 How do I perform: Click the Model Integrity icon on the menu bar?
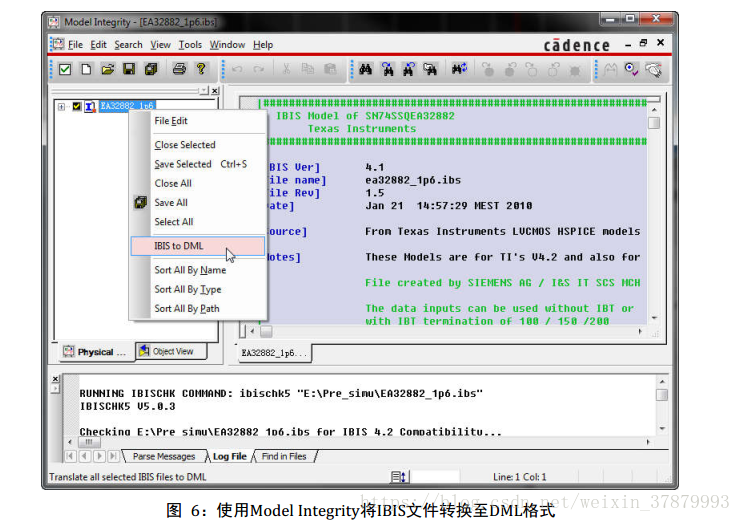click(x=58, y=44)
